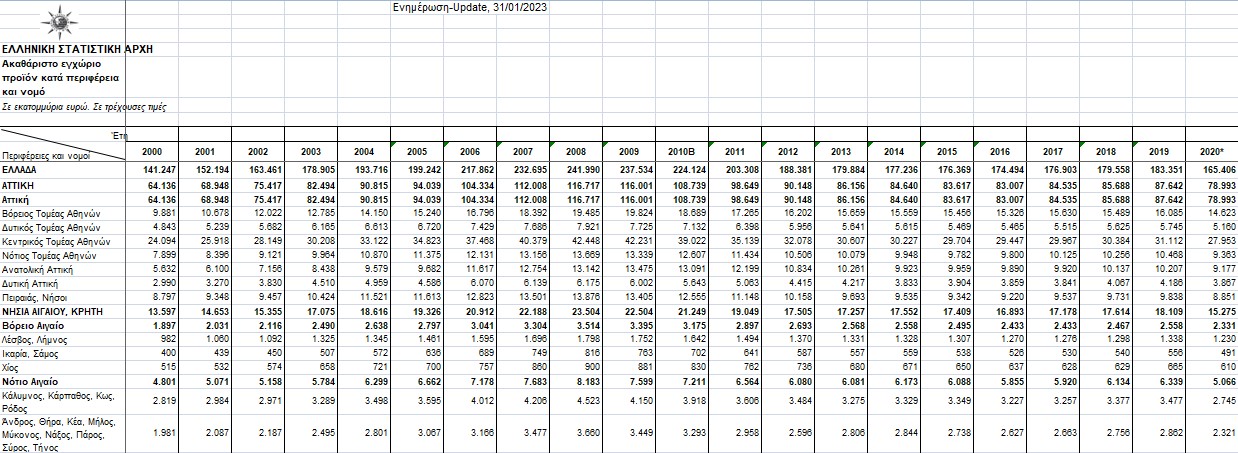Select Ικαρία, Σάμος 2000 value 400

(169, 354)
